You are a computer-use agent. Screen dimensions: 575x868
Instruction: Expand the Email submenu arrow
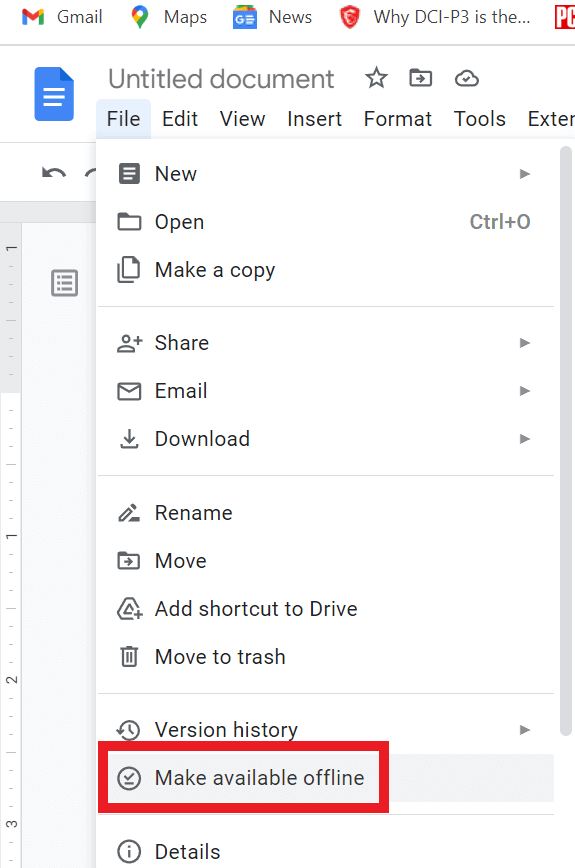[x=525, y=391]
